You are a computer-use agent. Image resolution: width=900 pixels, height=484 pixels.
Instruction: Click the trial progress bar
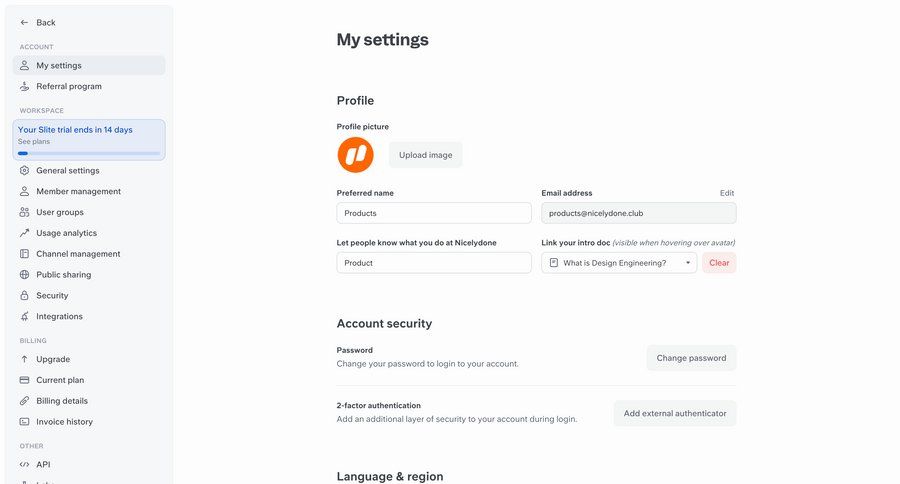pyautogui.click(x=89, y=153)
